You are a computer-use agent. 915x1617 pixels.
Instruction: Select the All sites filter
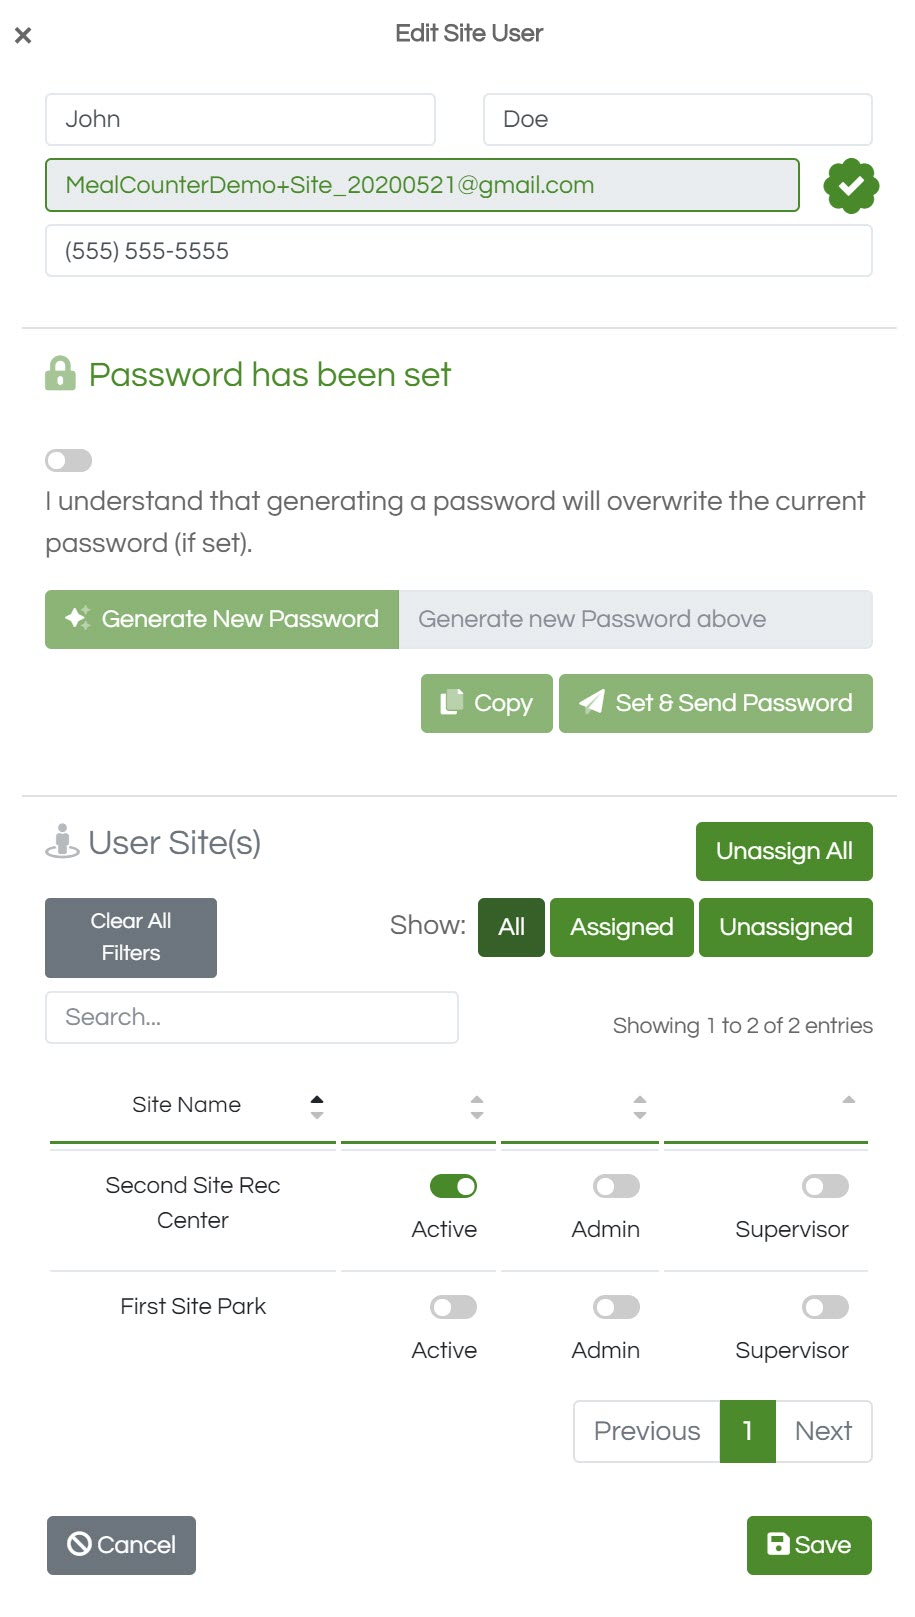click(511, 927)
